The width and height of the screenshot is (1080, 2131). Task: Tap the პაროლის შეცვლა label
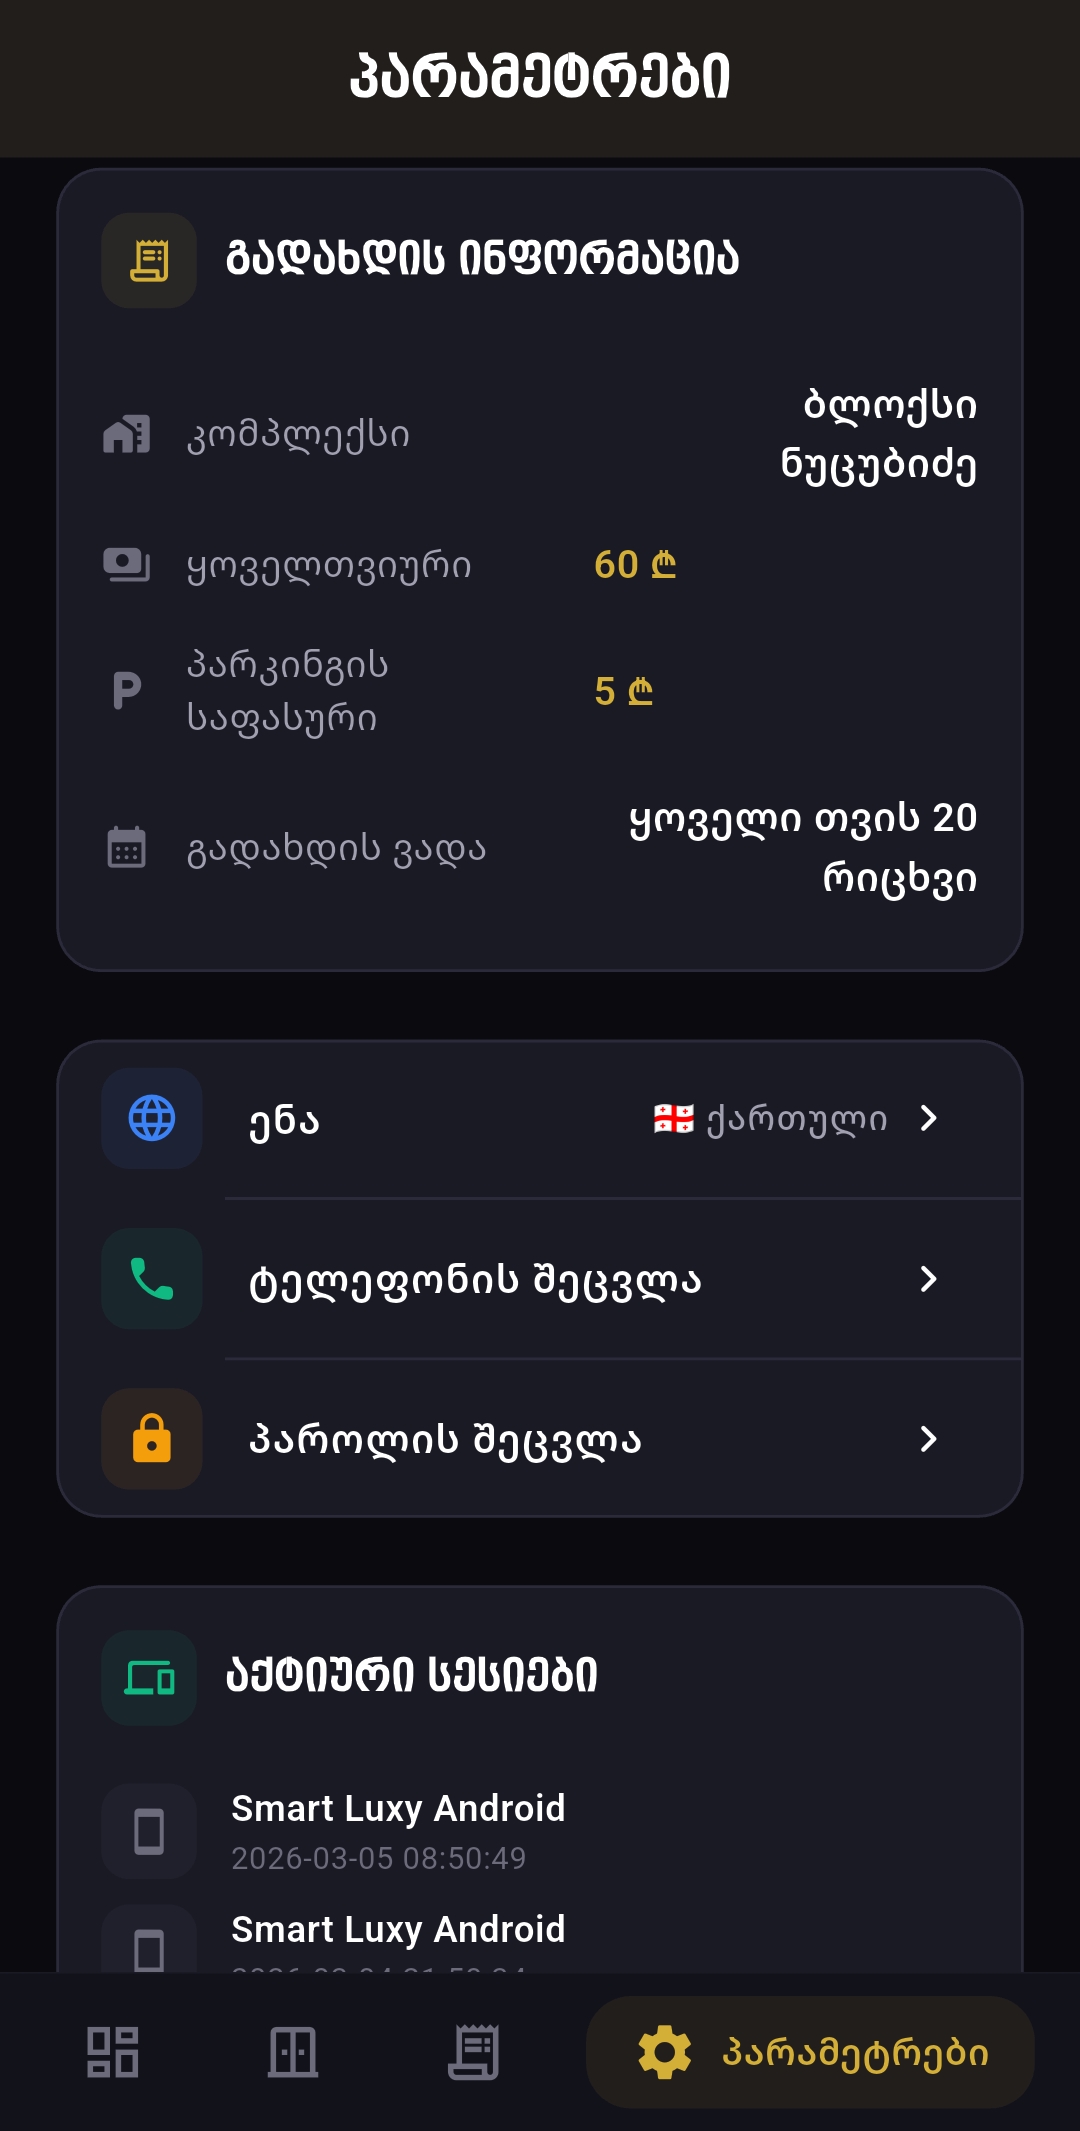pos(445,1440)
